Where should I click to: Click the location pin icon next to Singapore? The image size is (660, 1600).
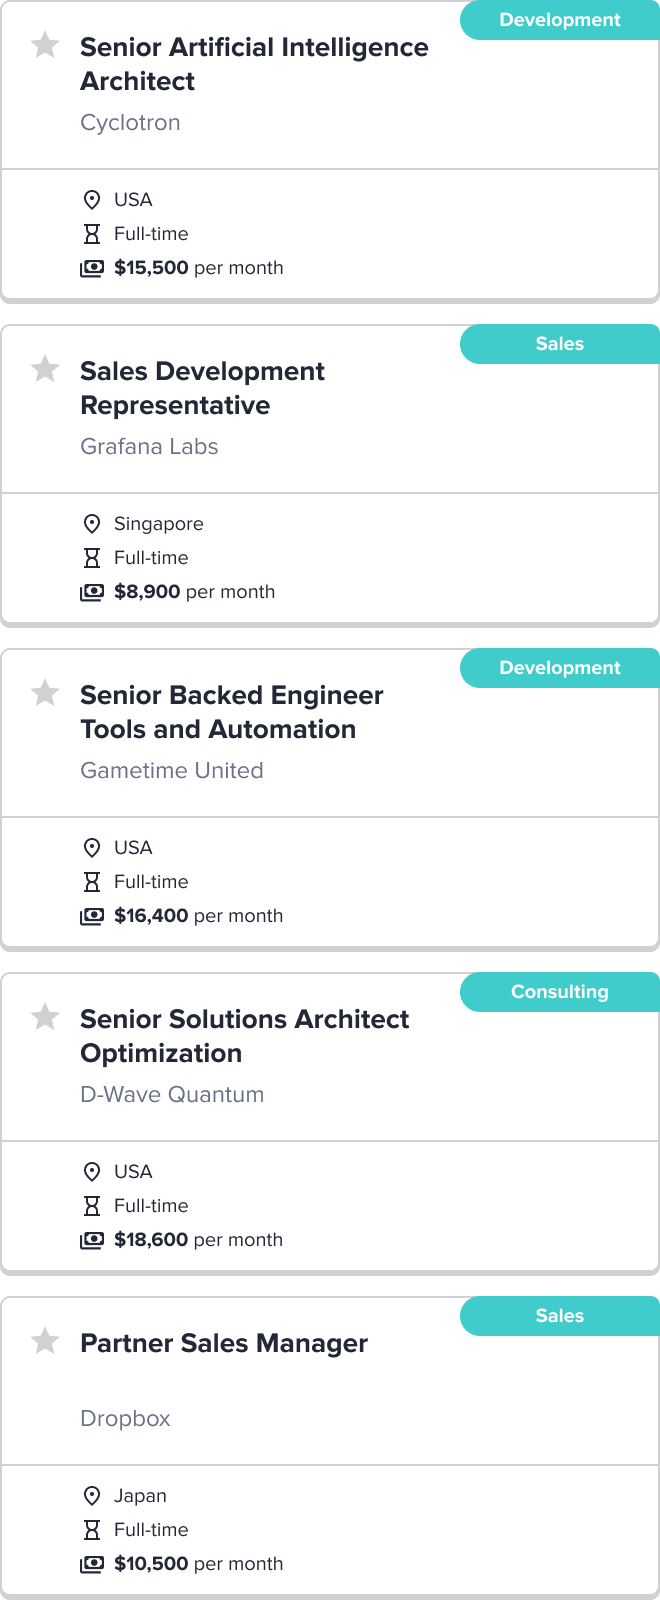[x=92, y=524]
